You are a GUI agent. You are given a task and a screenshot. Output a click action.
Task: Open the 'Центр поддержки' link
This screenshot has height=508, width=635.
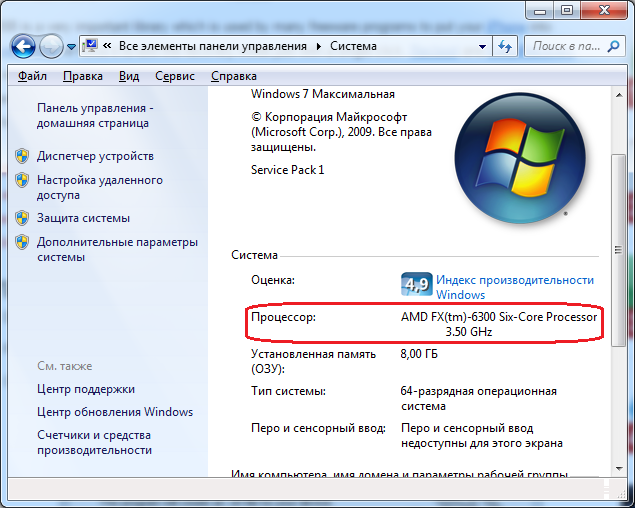coord(86,389)
